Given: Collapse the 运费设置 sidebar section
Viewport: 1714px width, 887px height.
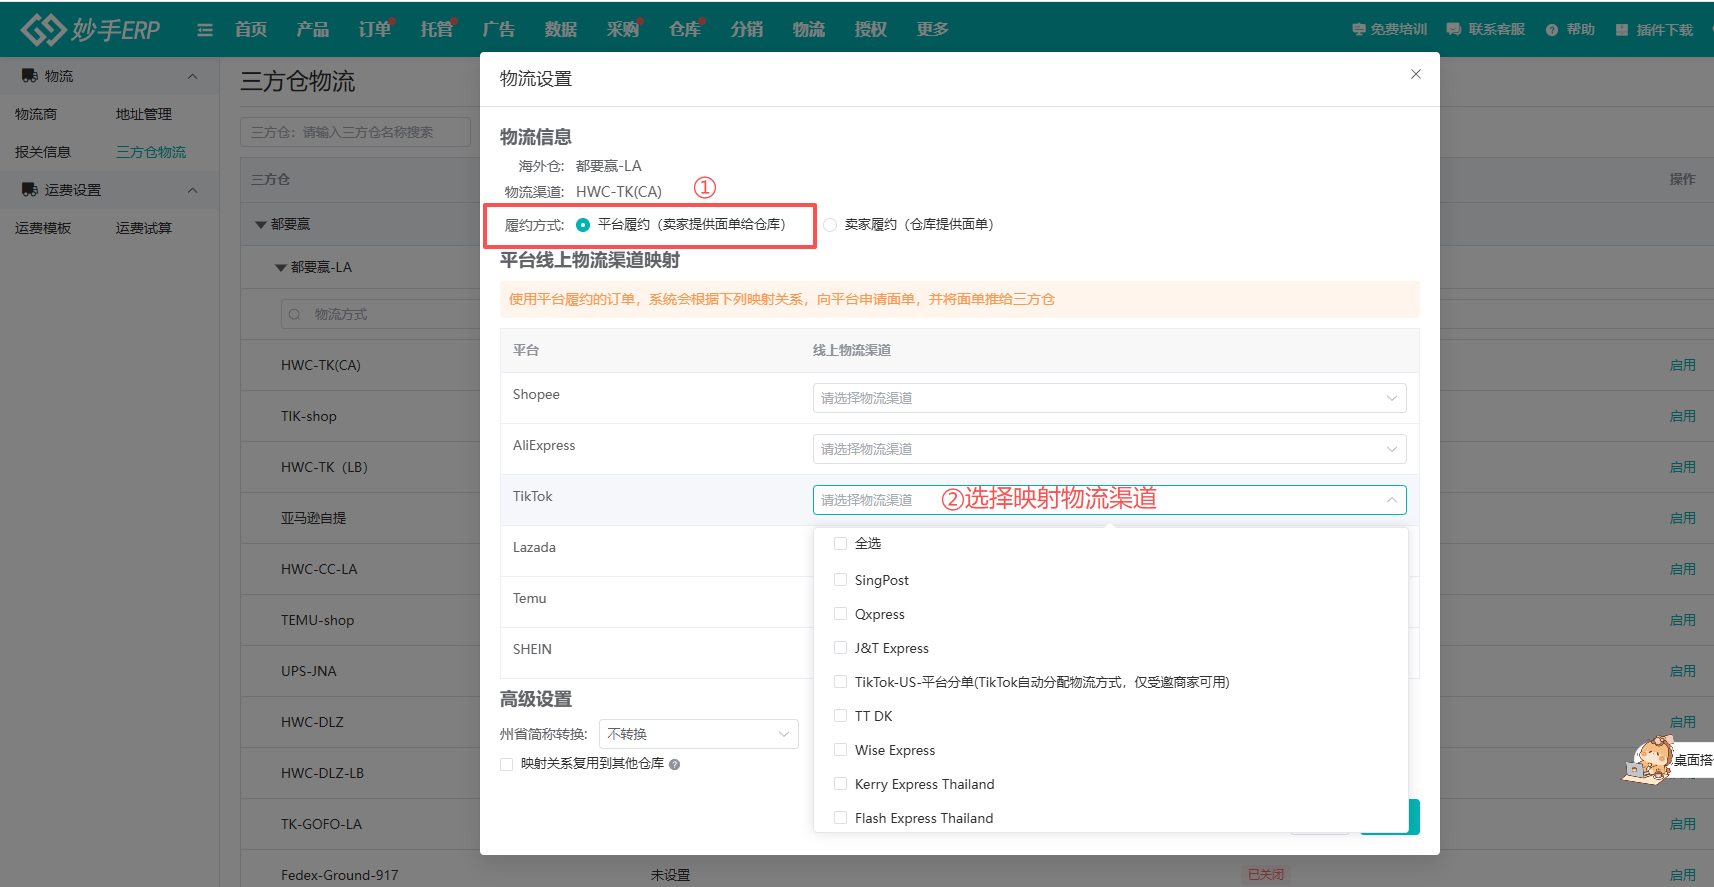Looking at the screenshot, I should tap(193, 190).
